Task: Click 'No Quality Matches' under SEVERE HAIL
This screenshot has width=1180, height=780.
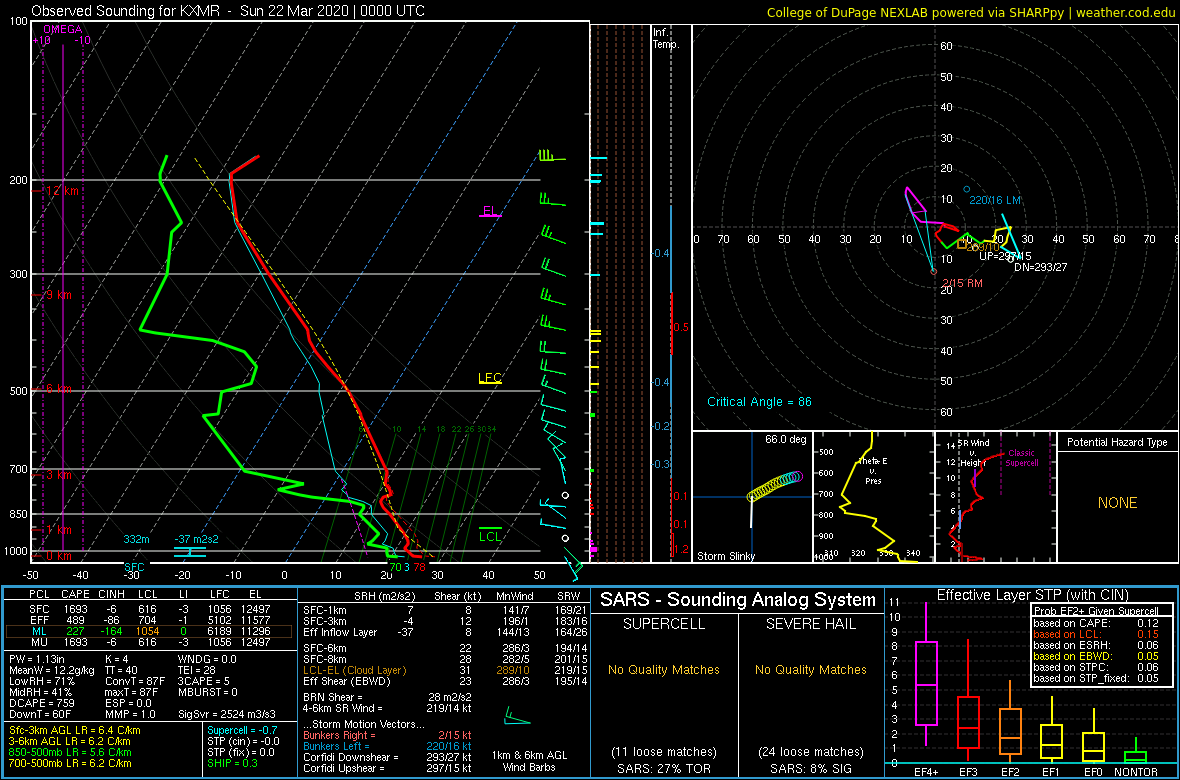Action: pyautogui.click(x=810, y=669)
